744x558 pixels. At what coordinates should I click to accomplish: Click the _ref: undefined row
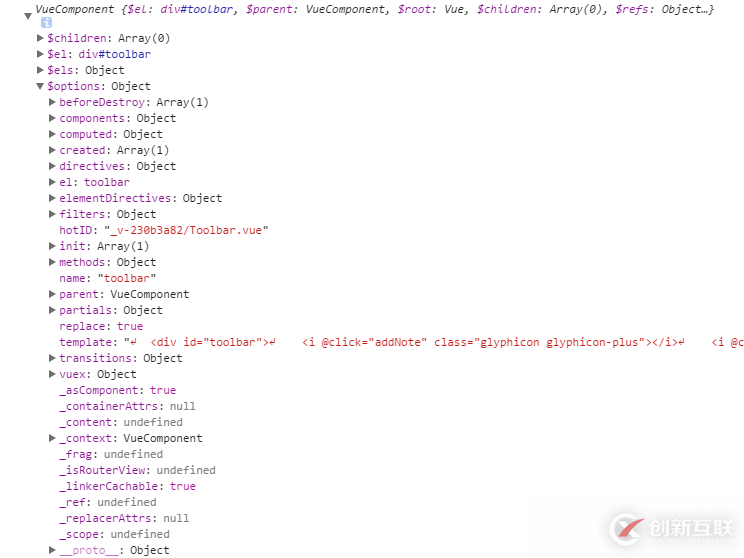[x=108, y=502]
